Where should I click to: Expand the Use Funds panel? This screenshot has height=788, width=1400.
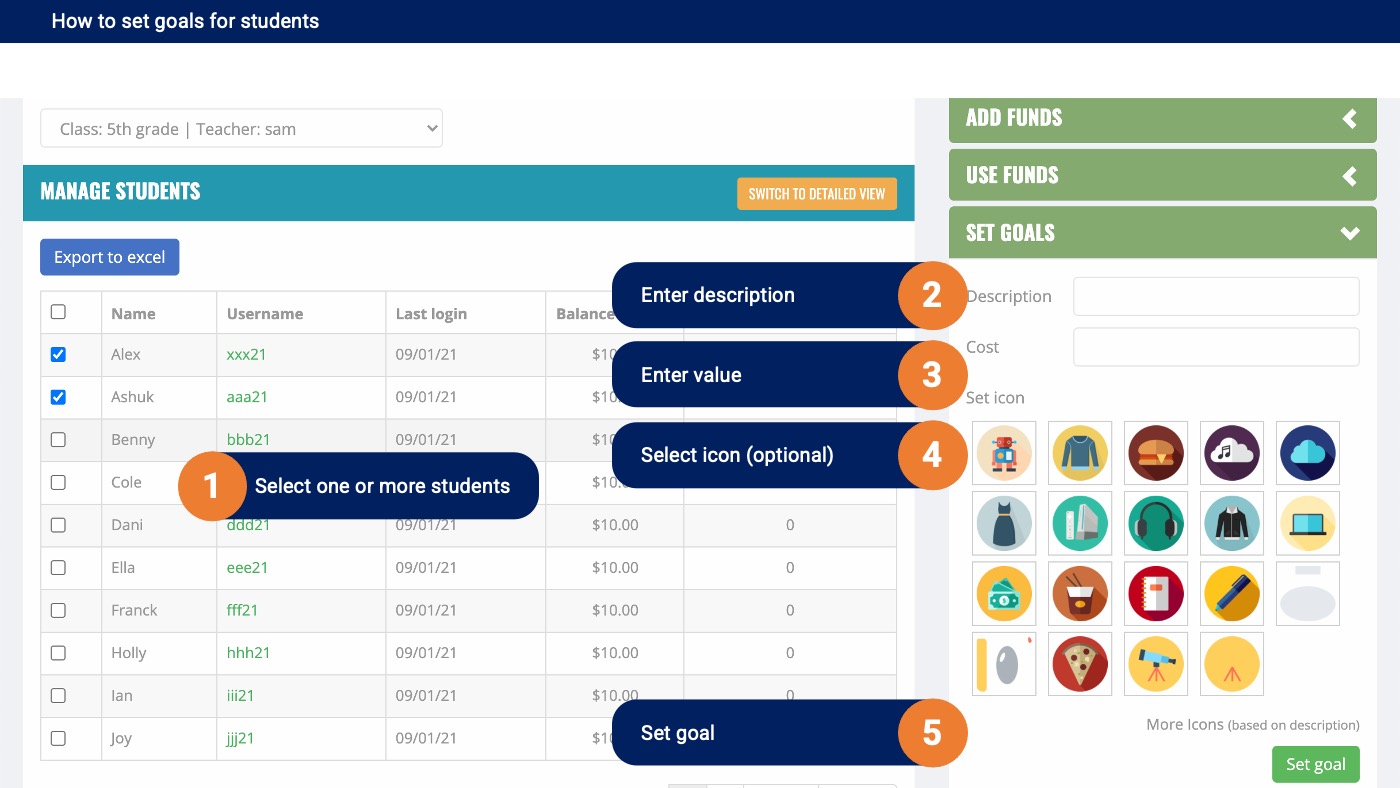(x=1162, y=175)
